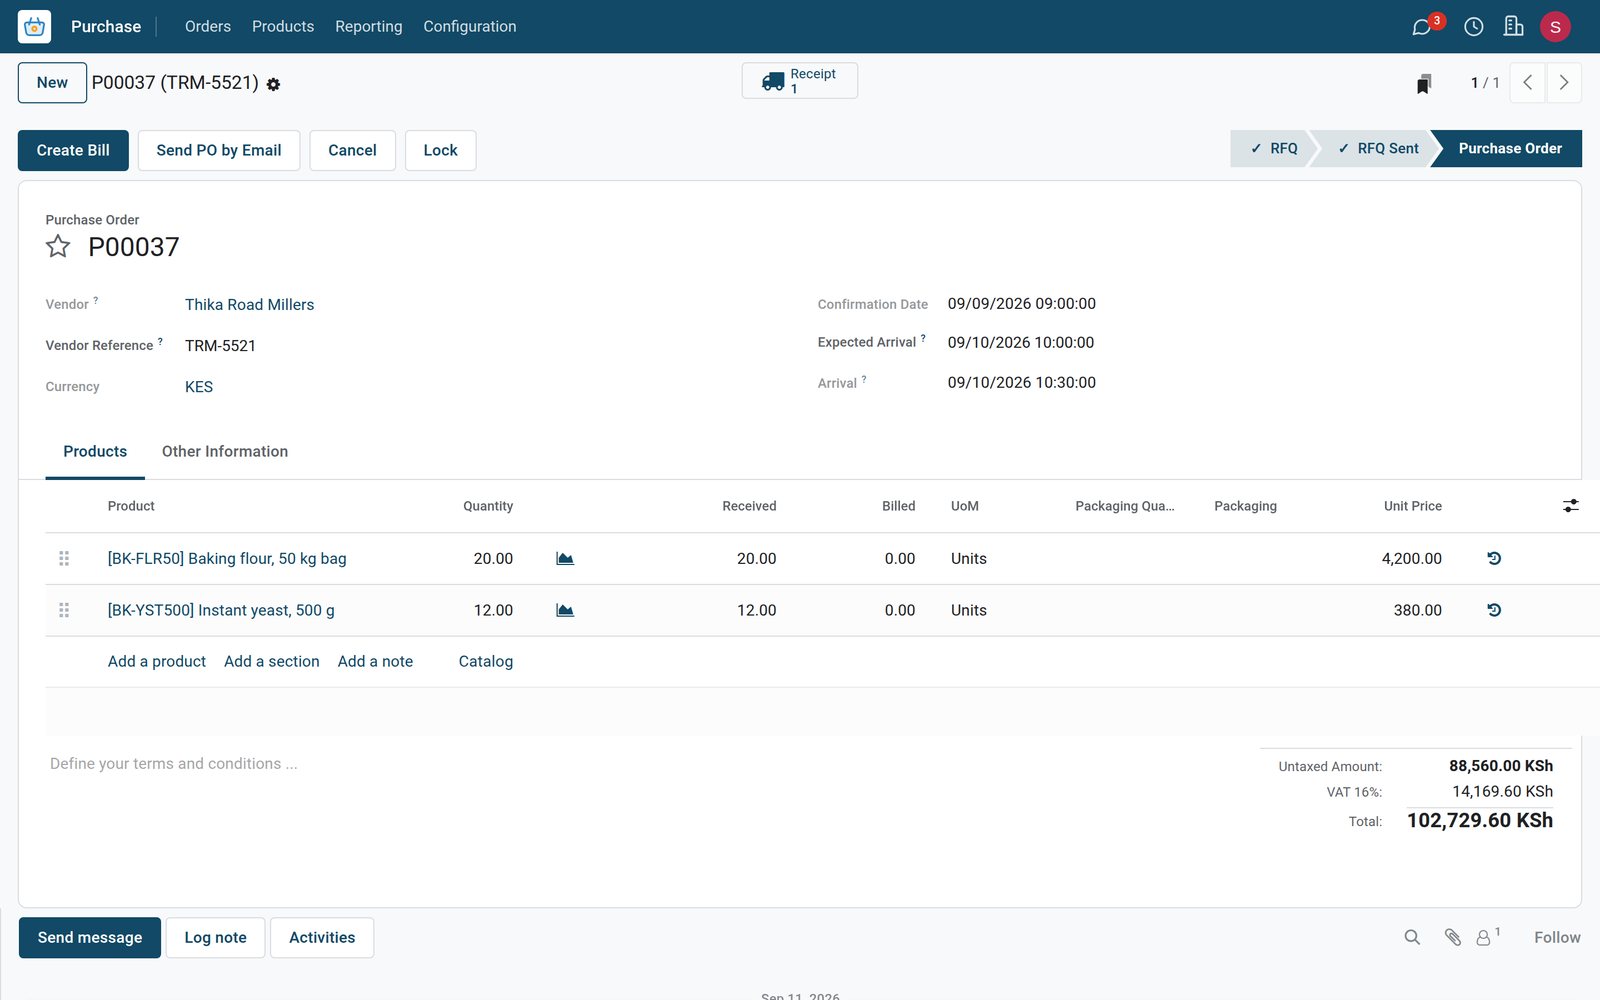Viewport: 1600px width, 1000px height.
Task: Mark P00037 as favorite with star
Action: [x=58, y=246]
